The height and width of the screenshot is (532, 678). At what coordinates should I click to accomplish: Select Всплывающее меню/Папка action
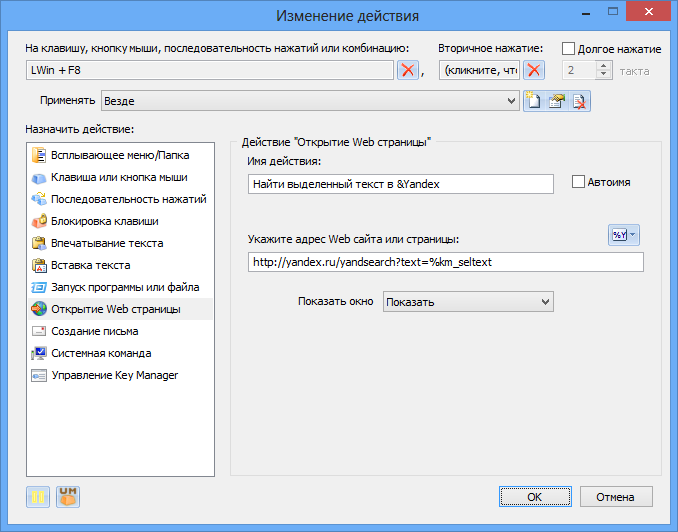120,155
